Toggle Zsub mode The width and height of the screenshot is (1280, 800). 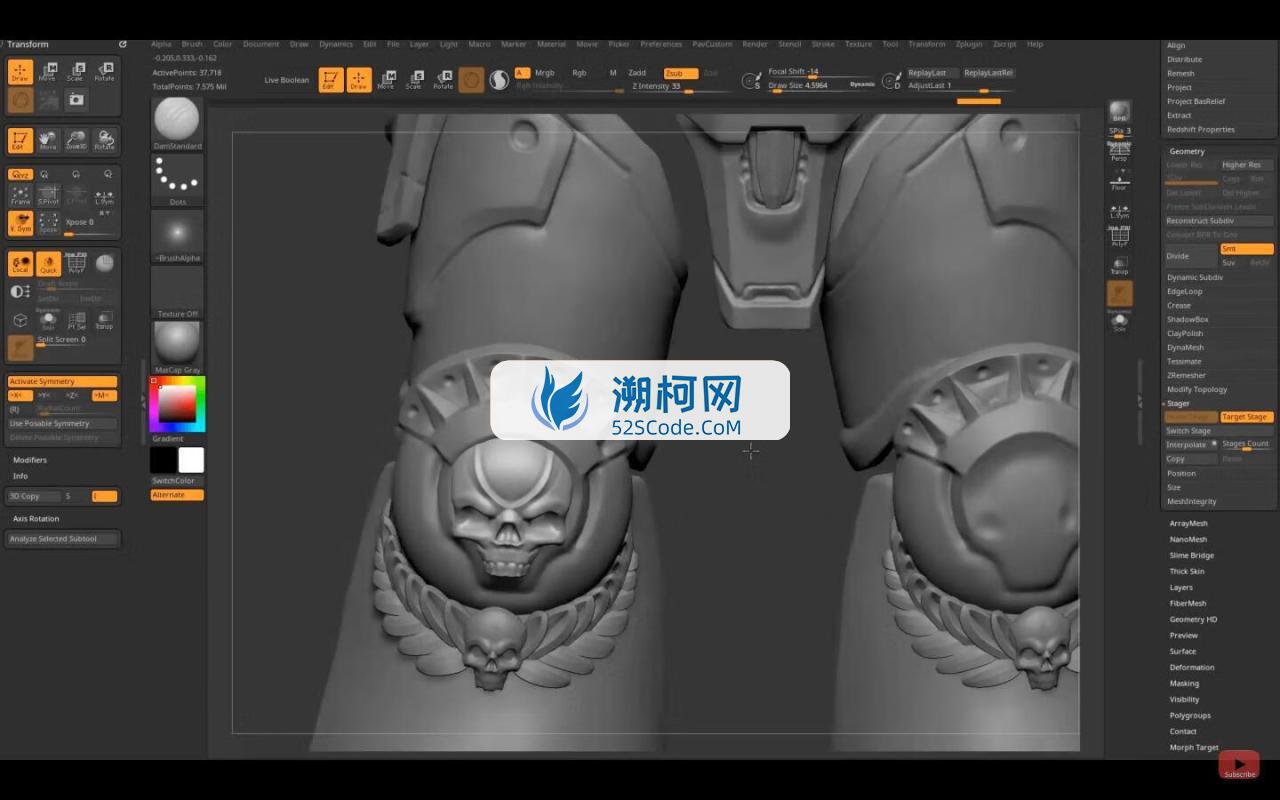pyautogui.click(x=680, y=73)
